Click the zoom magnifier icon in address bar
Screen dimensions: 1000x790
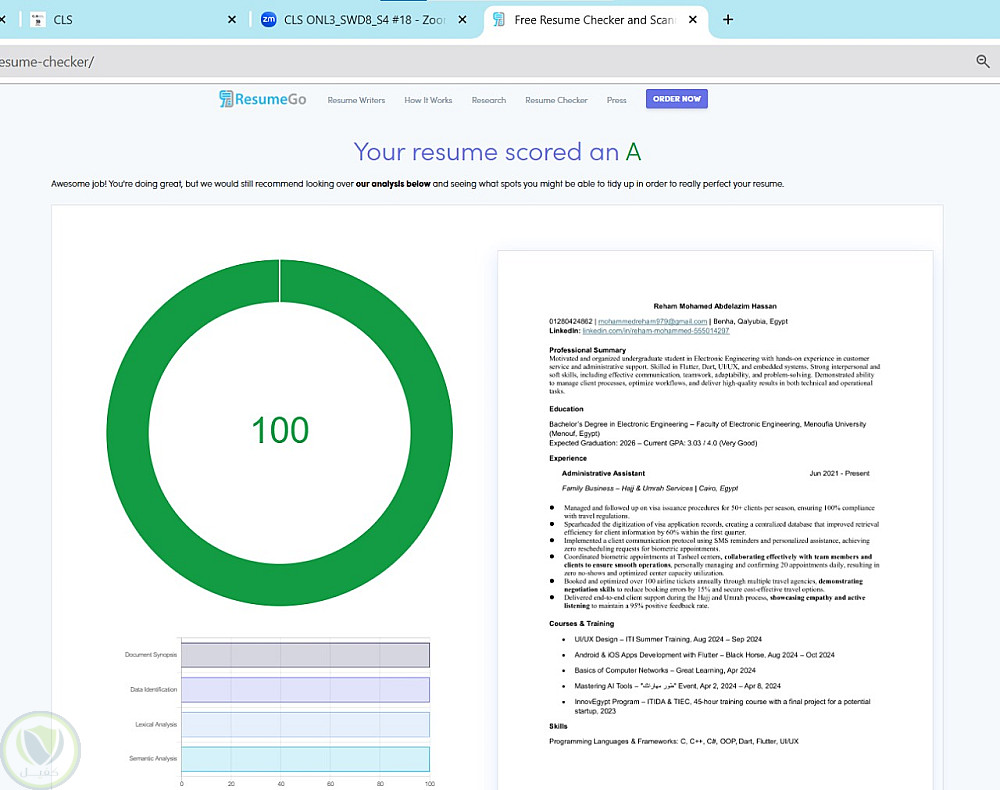[x=983, y=61]
